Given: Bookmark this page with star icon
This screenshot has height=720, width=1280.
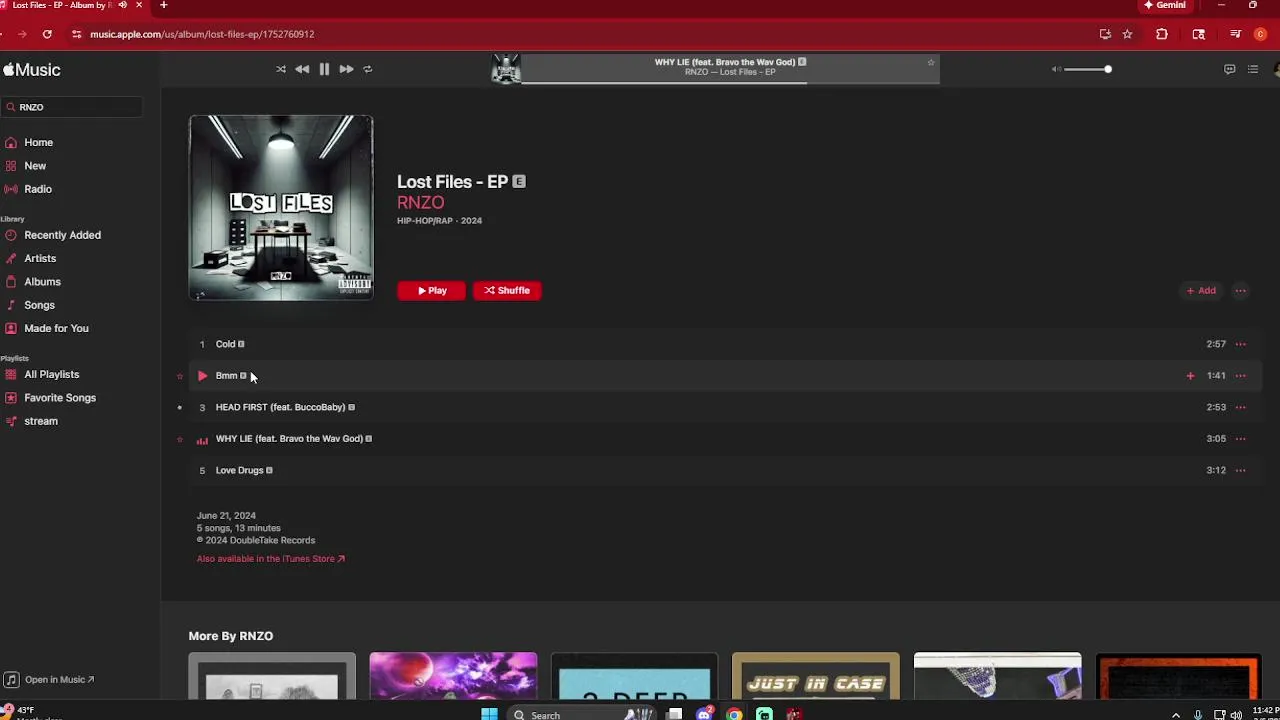Looking at the screenshot, I should [x=1127, y=34].
